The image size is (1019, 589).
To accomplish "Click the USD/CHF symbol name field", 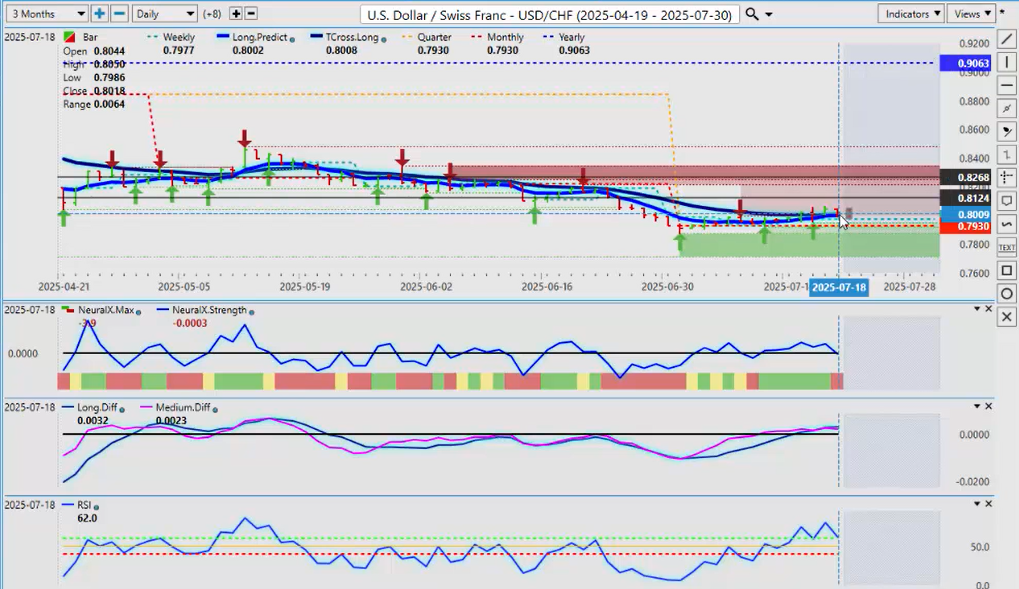I will click(x=550, y=14).
